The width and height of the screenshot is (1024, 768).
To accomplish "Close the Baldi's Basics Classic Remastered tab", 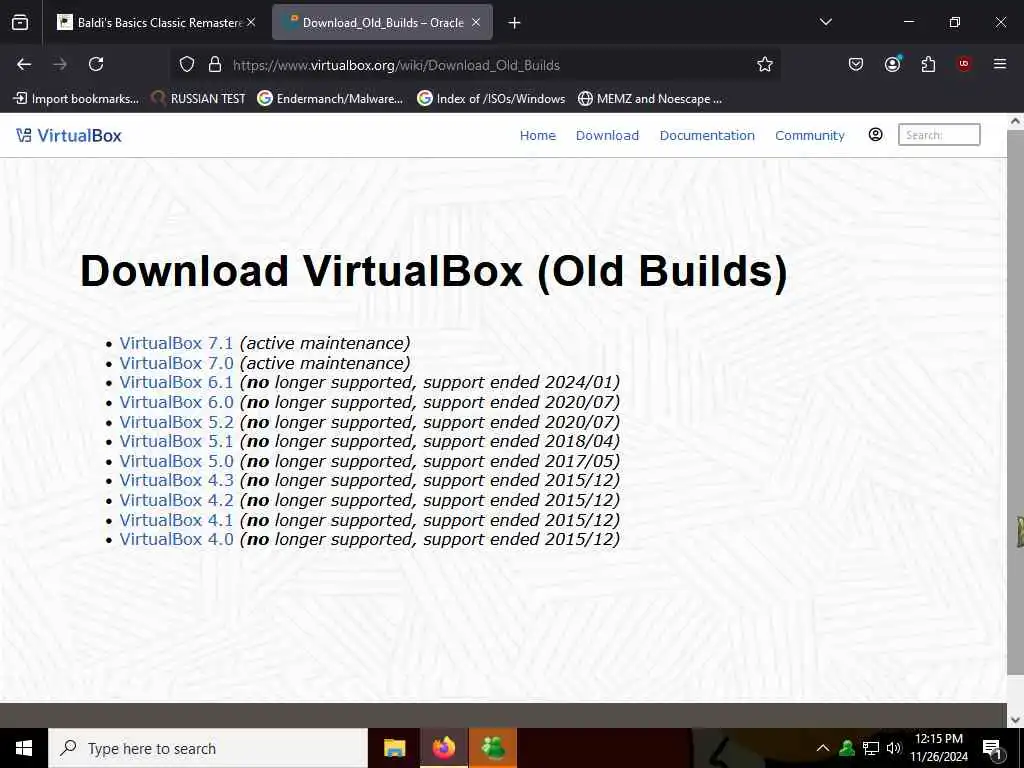I will pos(251,22).
